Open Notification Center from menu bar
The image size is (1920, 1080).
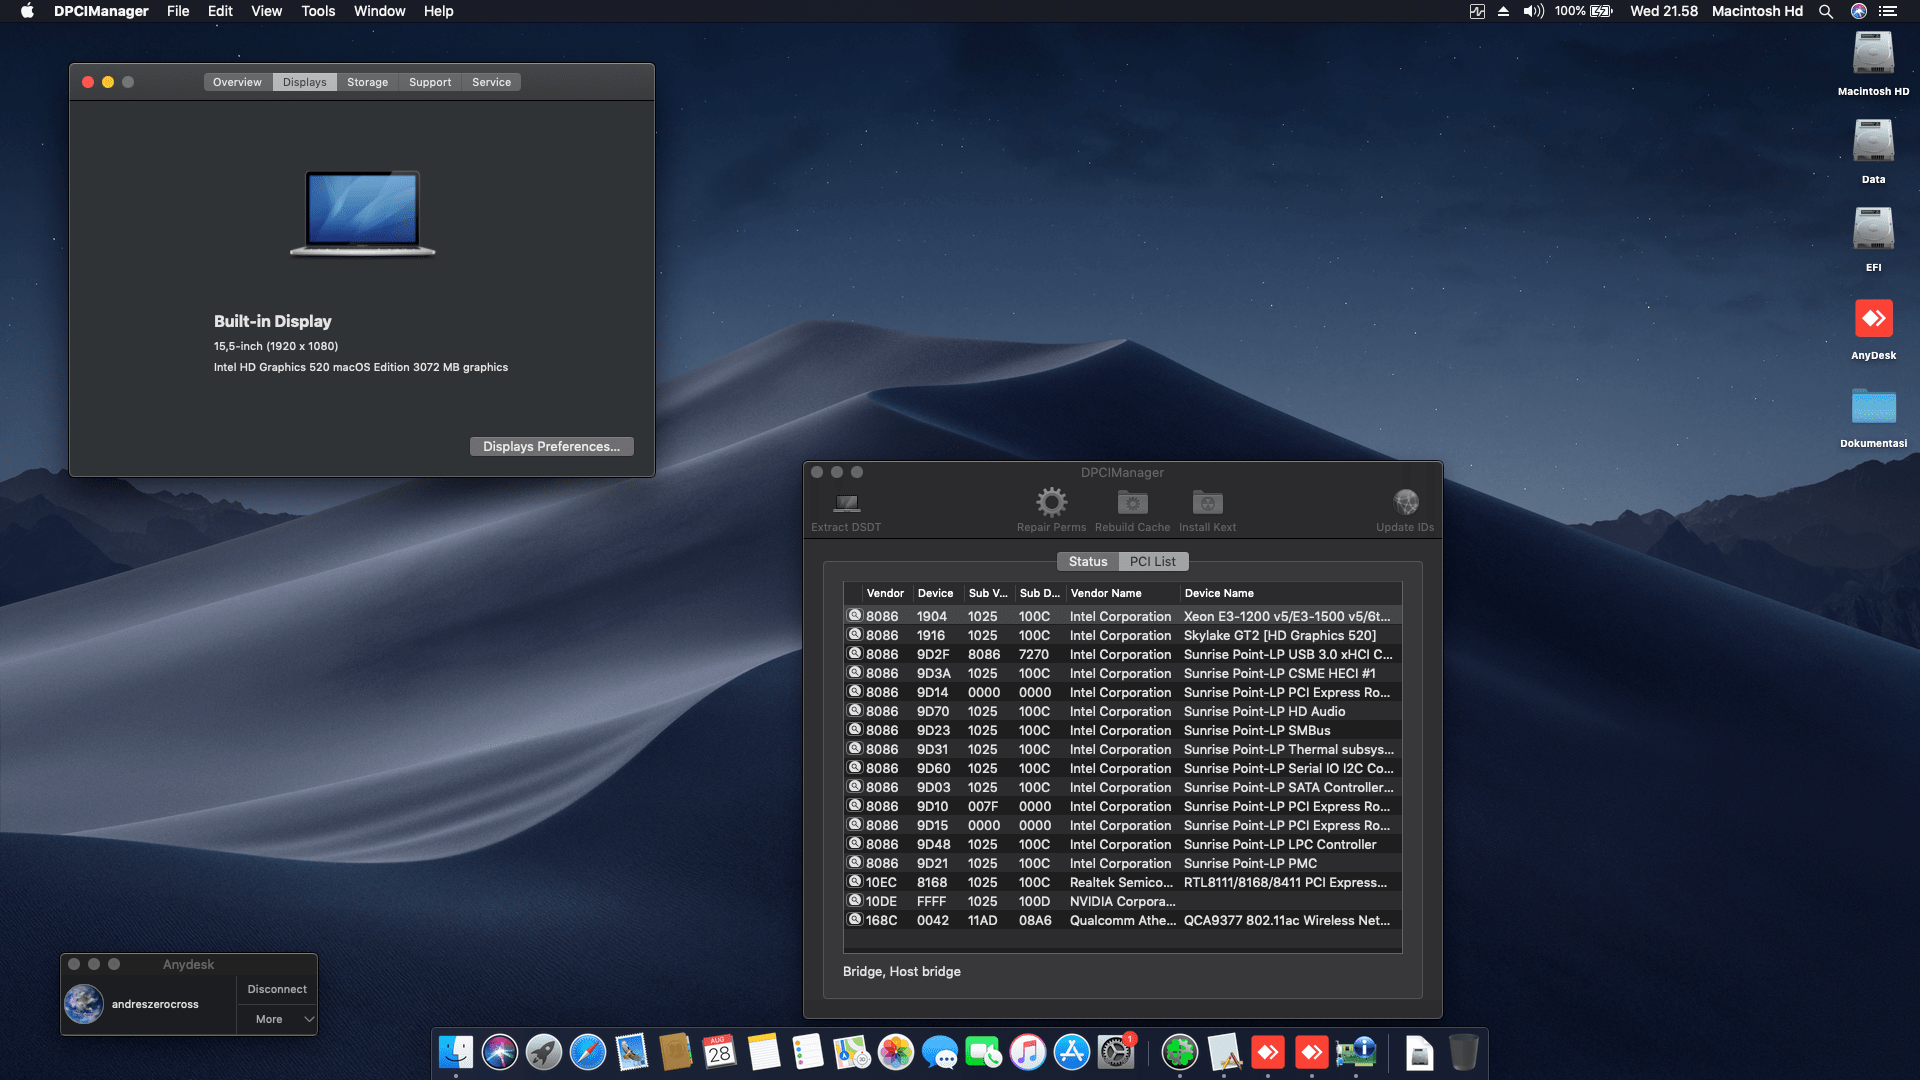[1888, 11]
